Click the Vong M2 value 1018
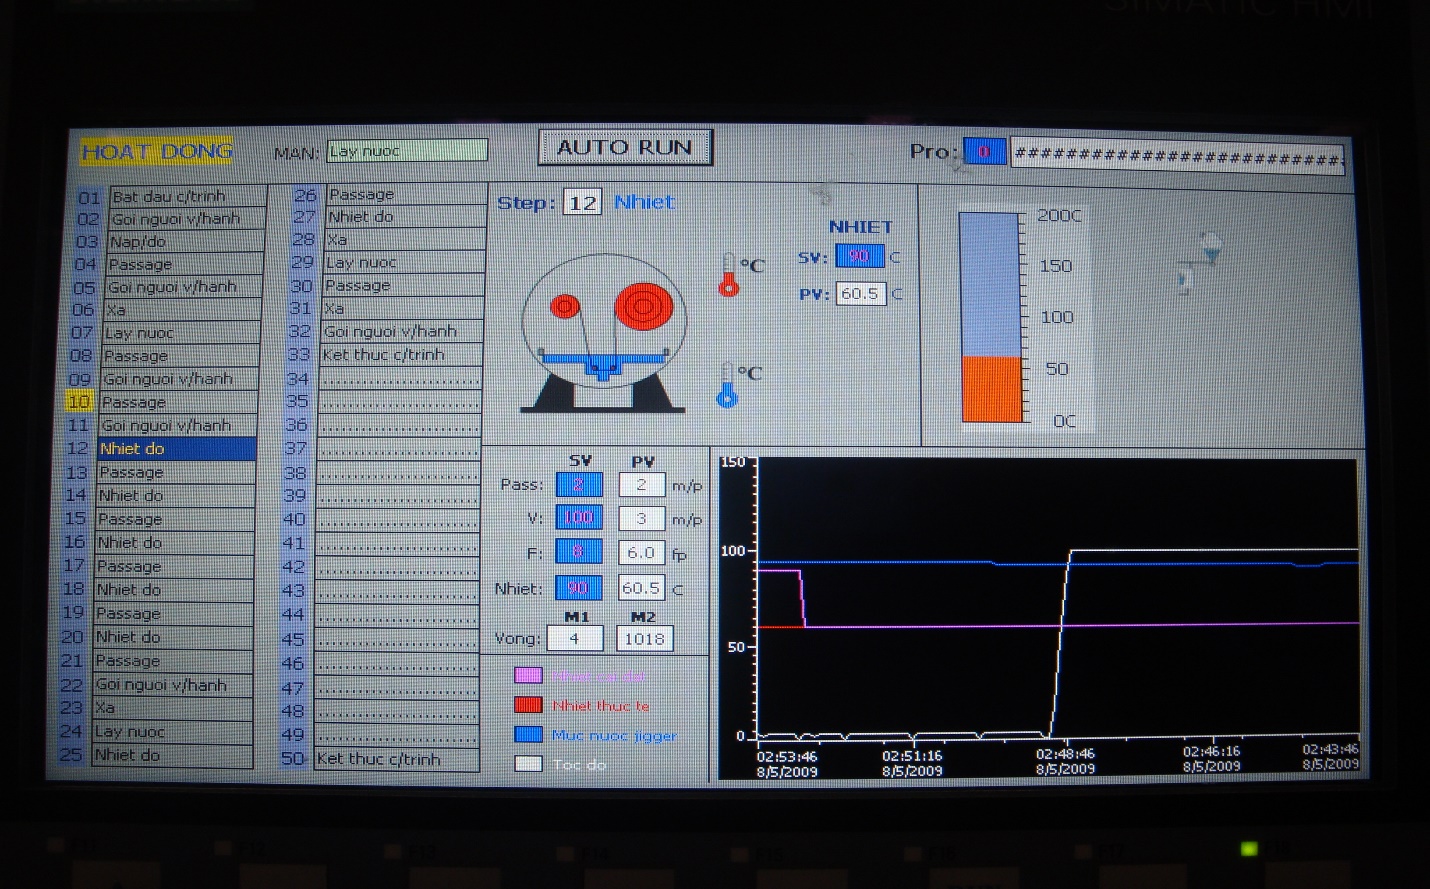Viewport: 1430px width, 889px height. [645, 639]
